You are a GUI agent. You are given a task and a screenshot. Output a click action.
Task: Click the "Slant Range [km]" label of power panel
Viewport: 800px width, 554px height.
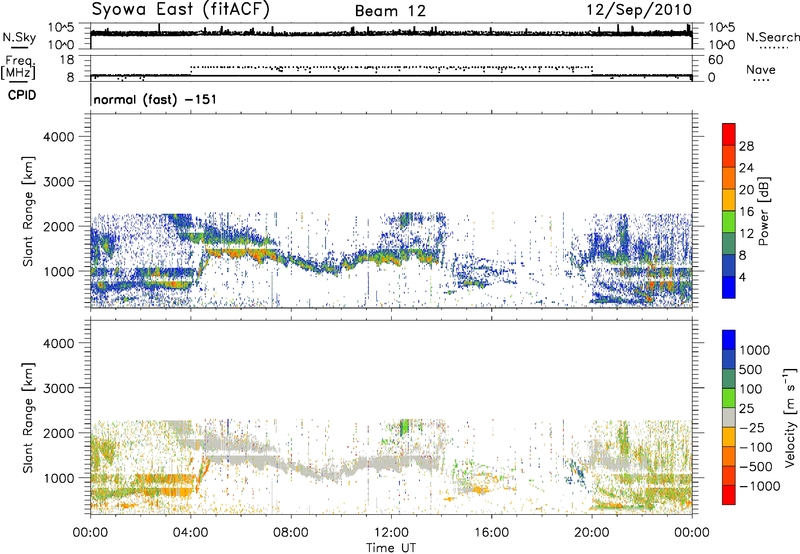pyautogui.click(x=28, y=211)
